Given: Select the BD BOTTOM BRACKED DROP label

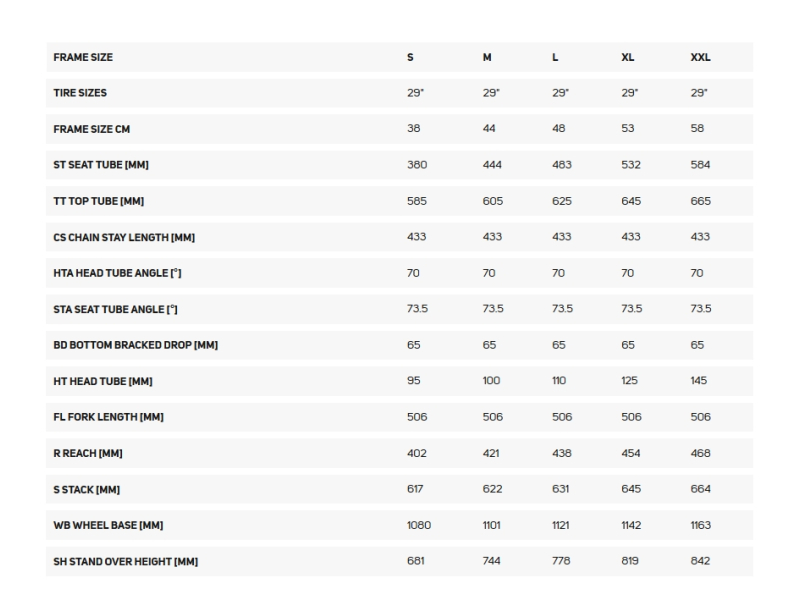Looking at the screenshot, I should (136, 345).
